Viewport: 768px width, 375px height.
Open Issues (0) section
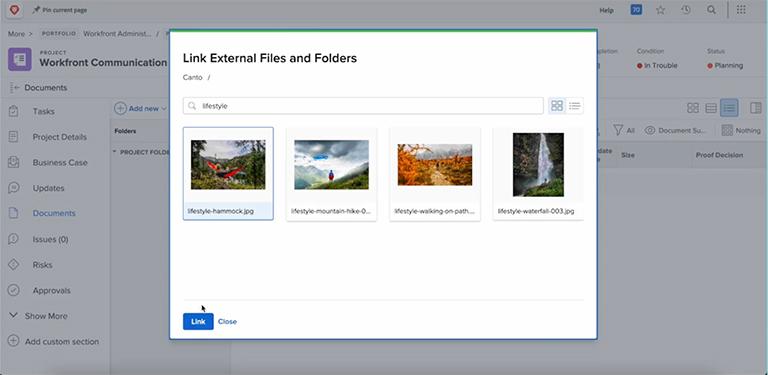pyautogui.click(x=50, y=239)
